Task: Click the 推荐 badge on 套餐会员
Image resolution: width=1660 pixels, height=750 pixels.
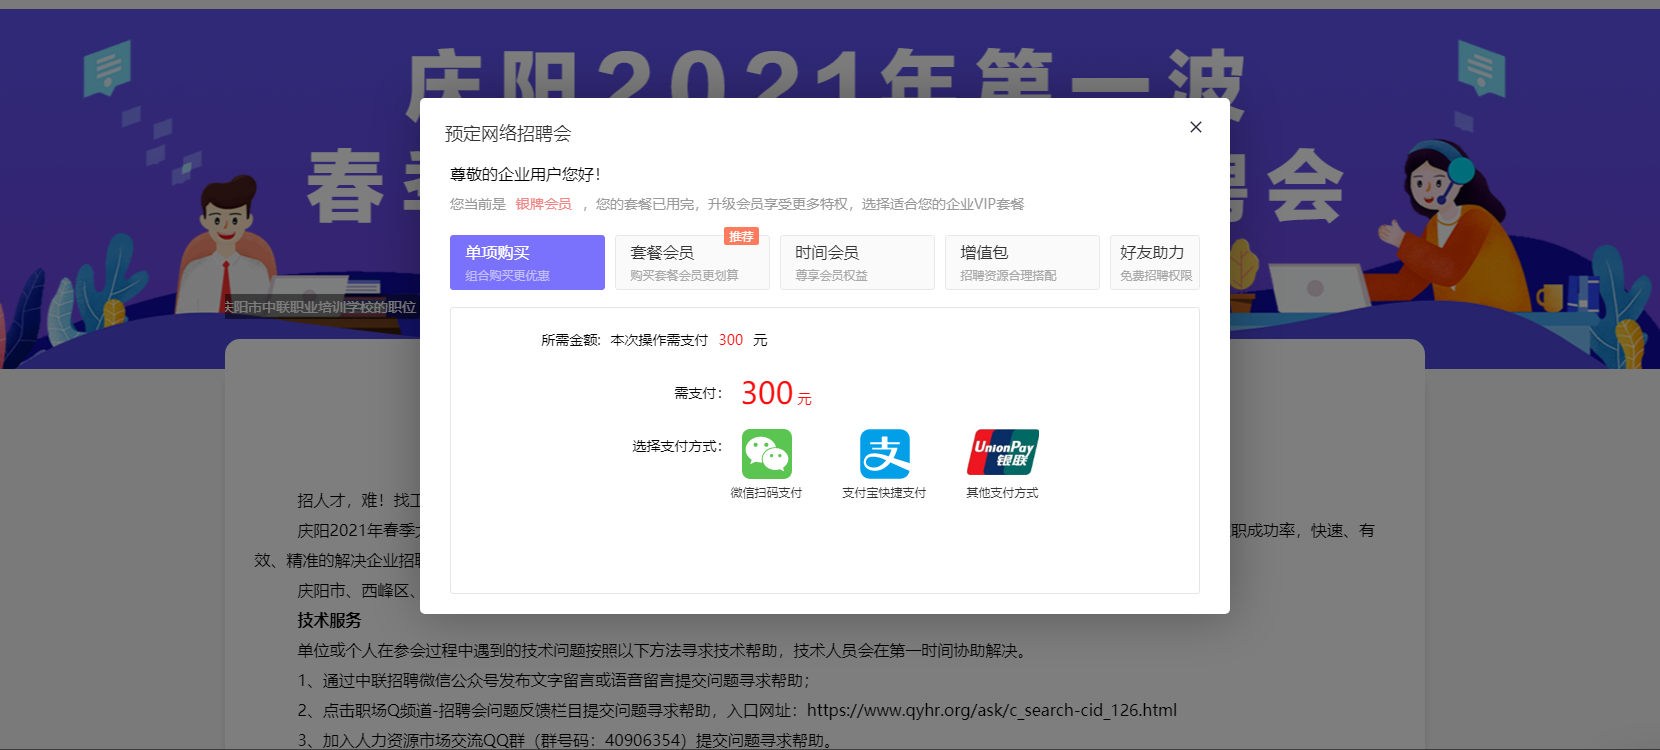Action: pyautogui.click(x=741, y=237)
